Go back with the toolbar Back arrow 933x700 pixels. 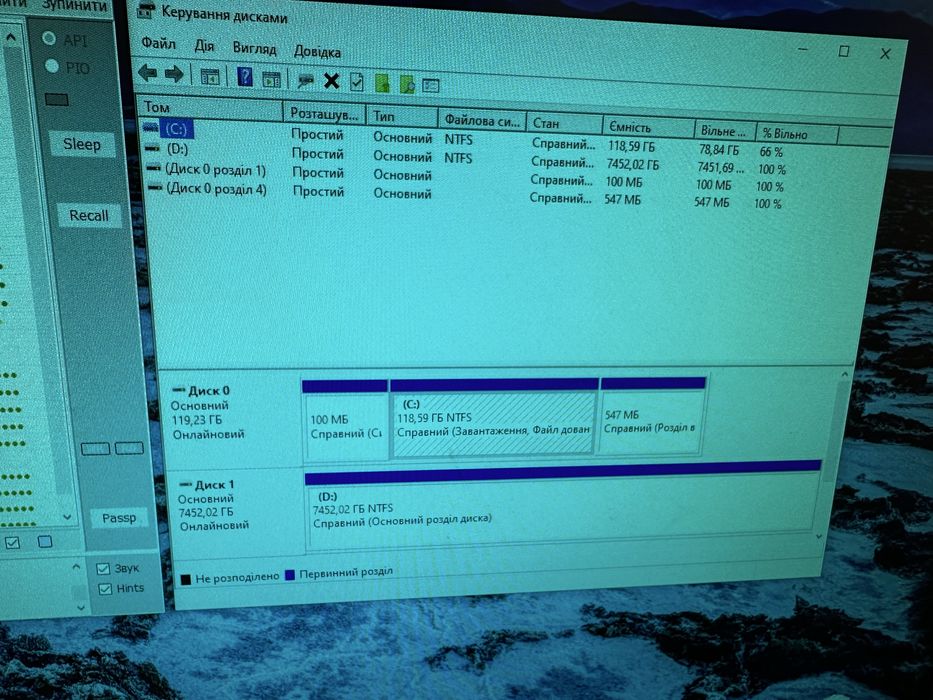147,73
